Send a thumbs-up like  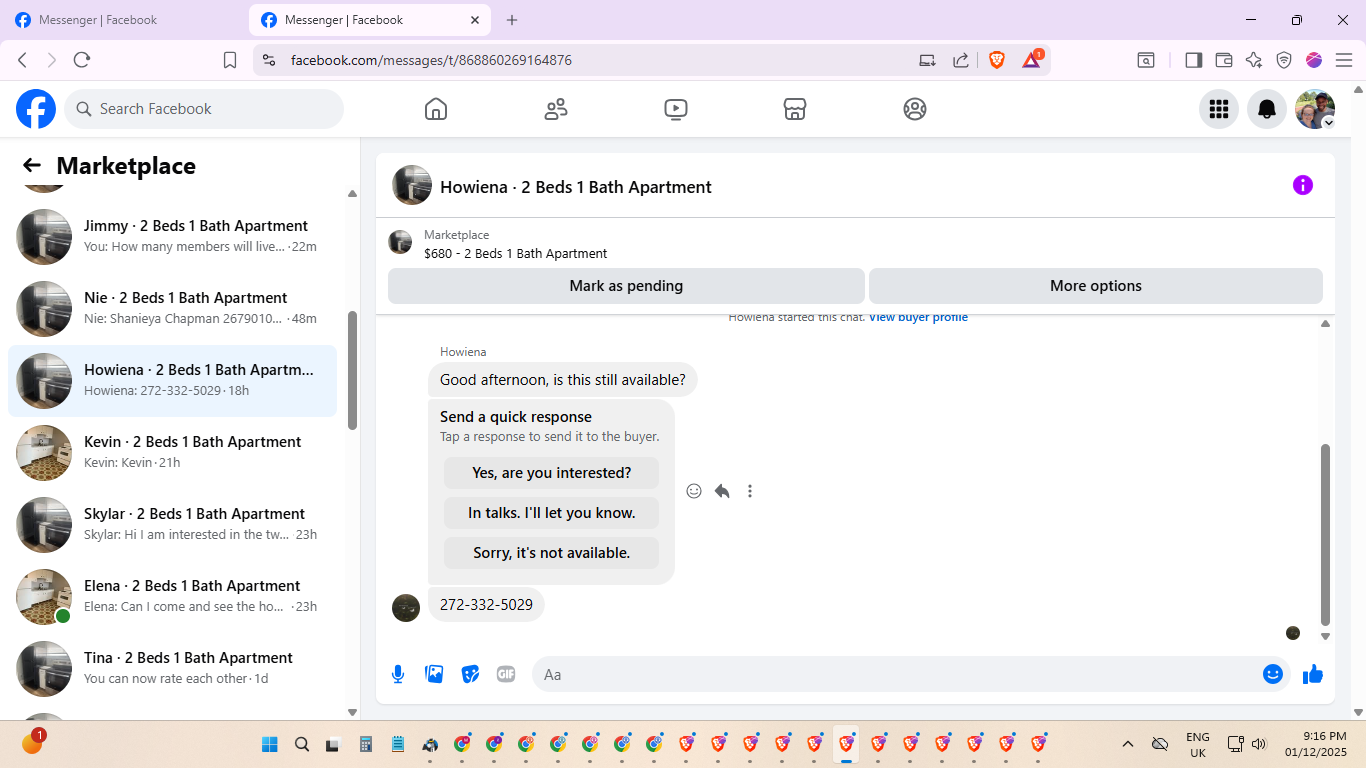coord(1313,675)
